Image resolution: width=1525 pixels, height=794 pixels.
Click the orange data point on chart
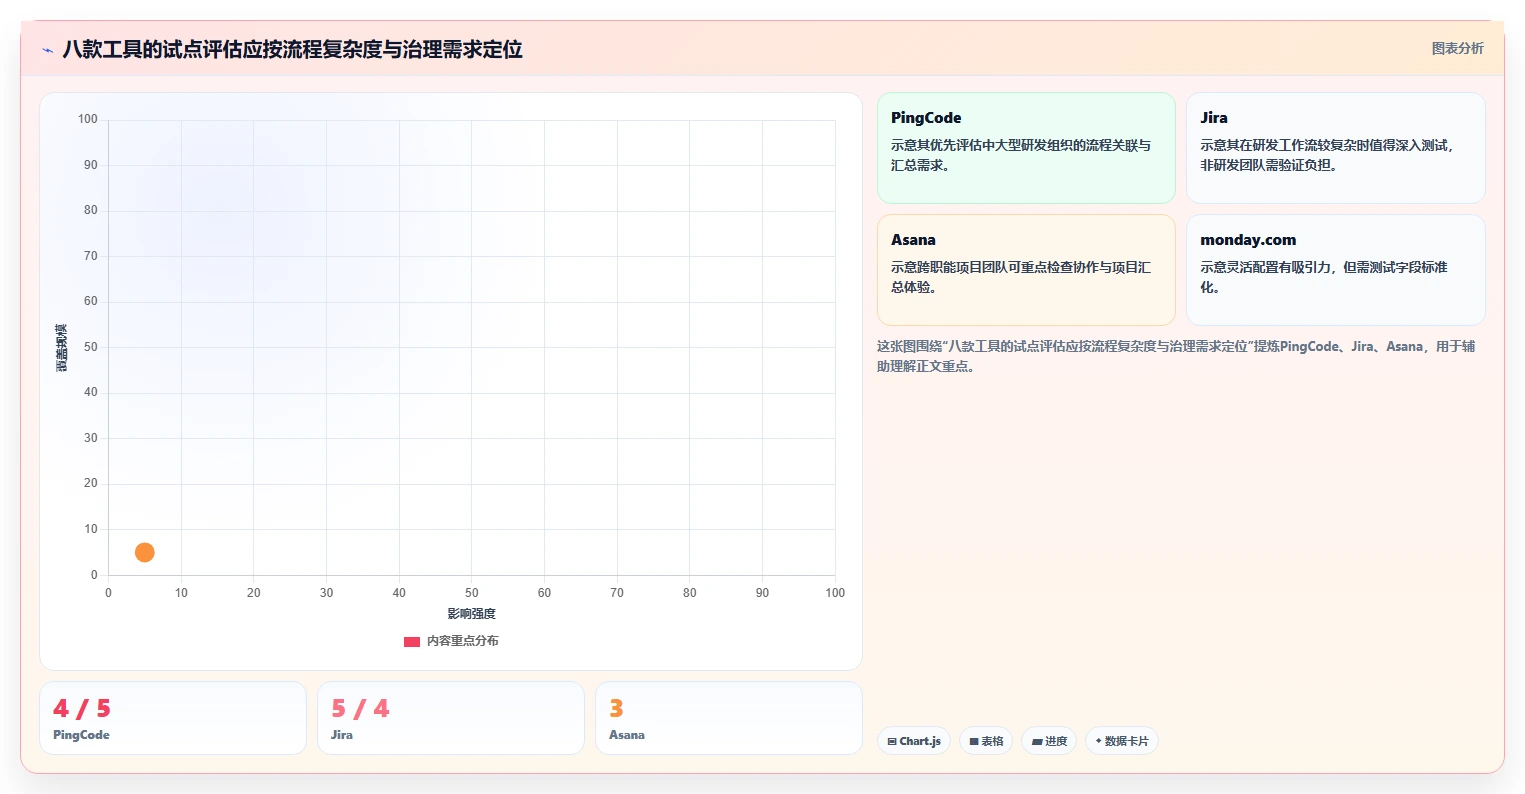pyautogui.click(x=145, y=552)
